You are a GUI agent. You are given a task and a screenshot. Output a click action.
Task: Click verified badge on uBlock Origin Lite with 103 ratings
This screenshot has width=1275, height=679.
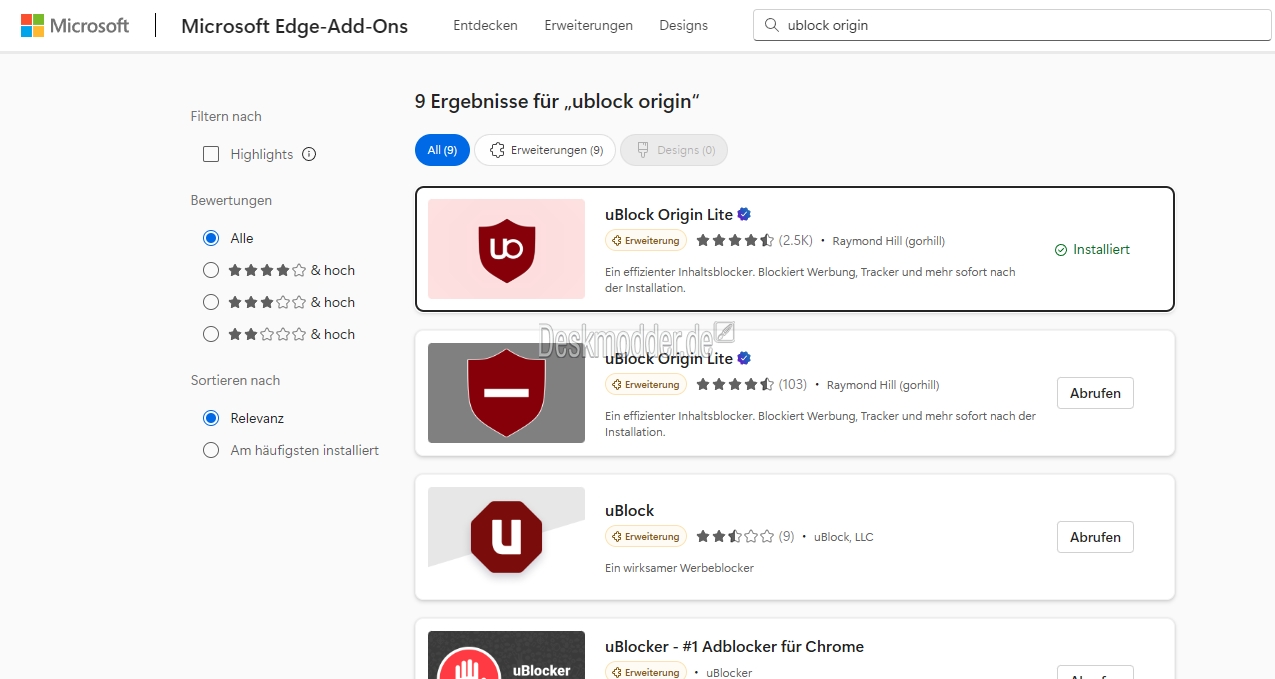744,358
